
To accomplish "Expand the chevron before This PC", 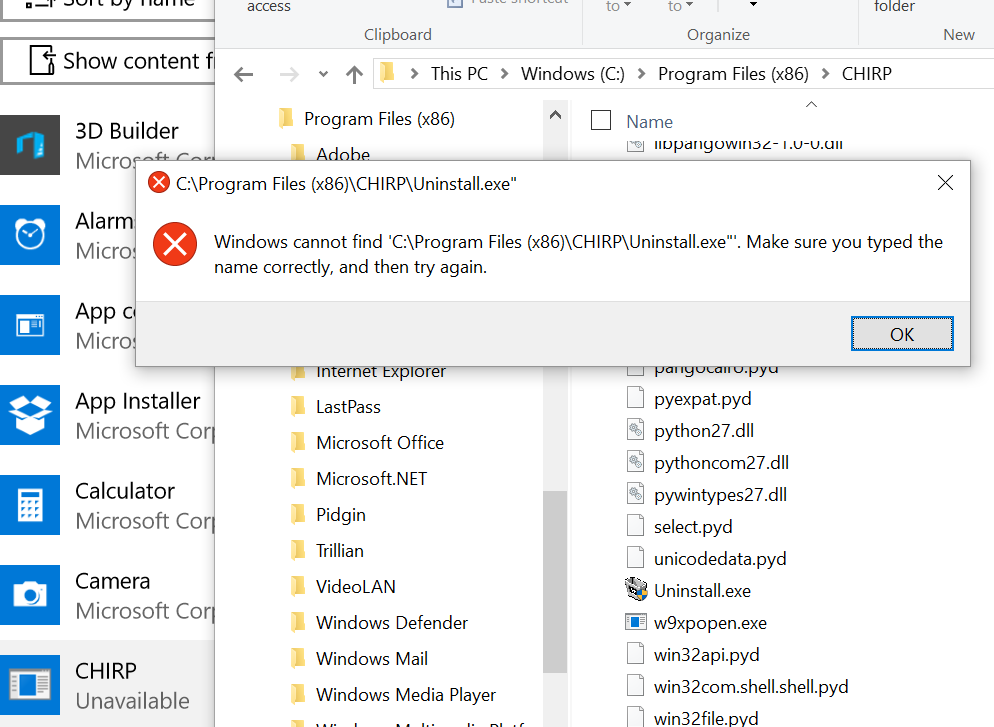I will point(415,74).
